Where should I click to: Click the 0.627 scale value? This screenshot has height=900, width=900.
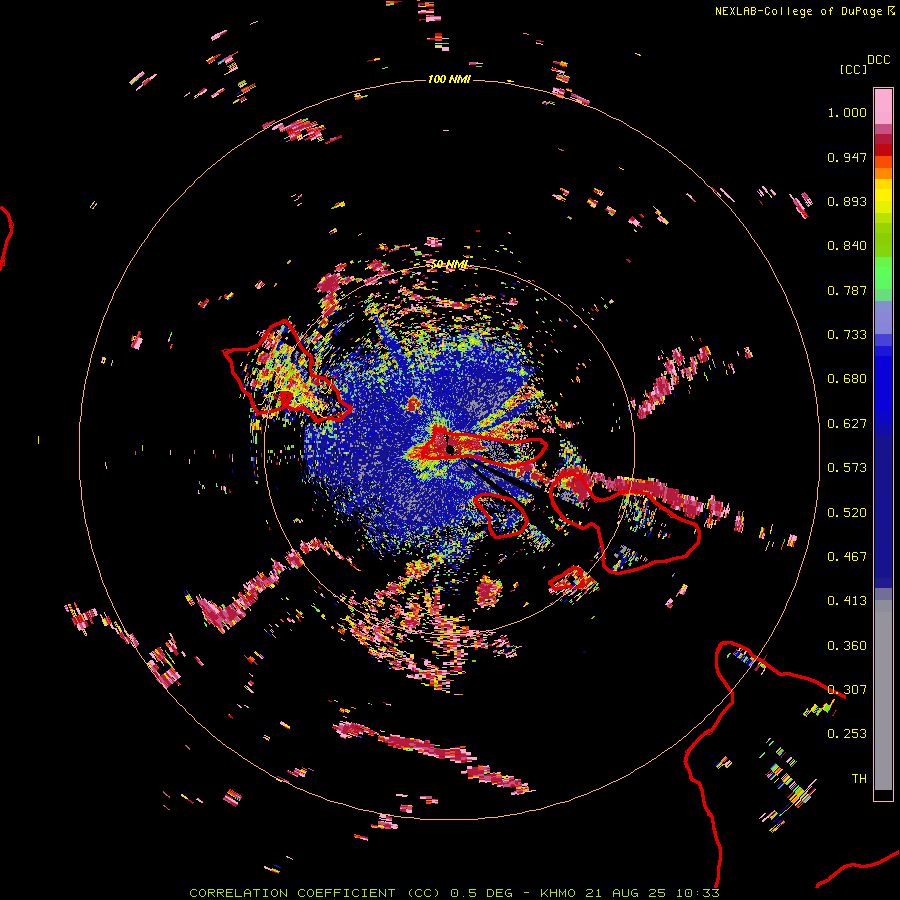(x=847, y=424)
